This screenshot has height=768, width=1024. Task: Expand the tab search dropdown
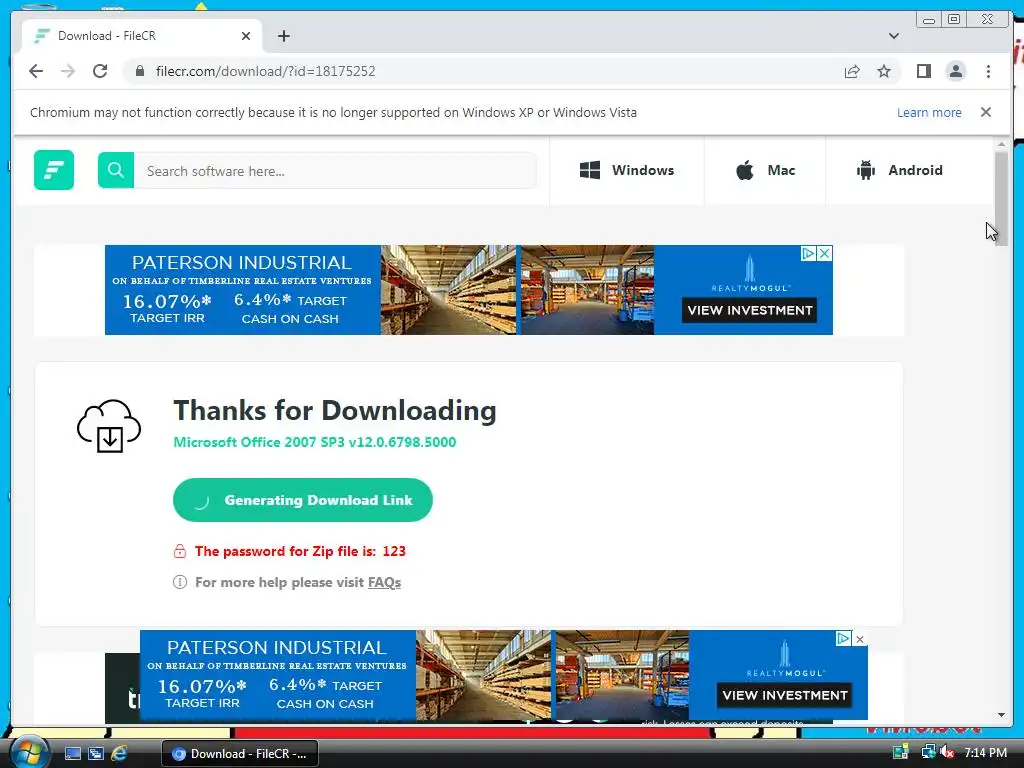point(894,36)
